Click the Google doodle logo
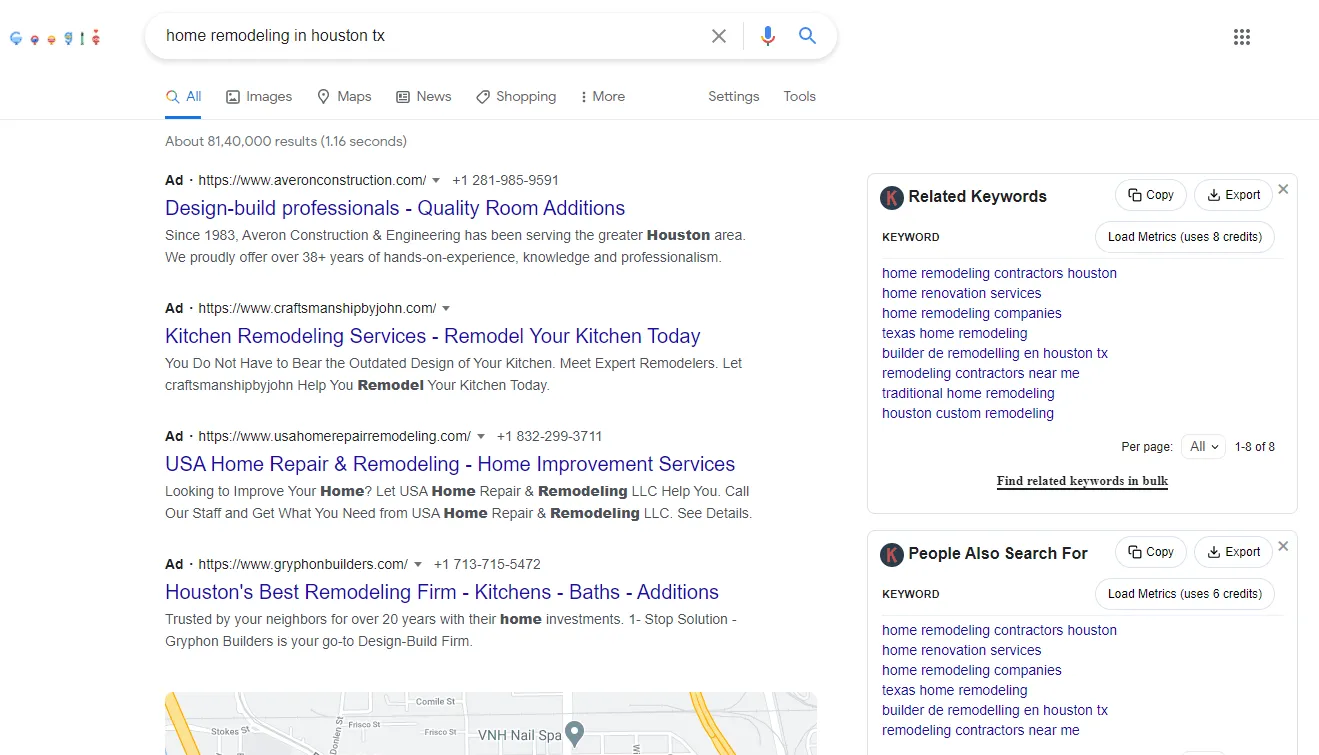 [x=55, y=39]
